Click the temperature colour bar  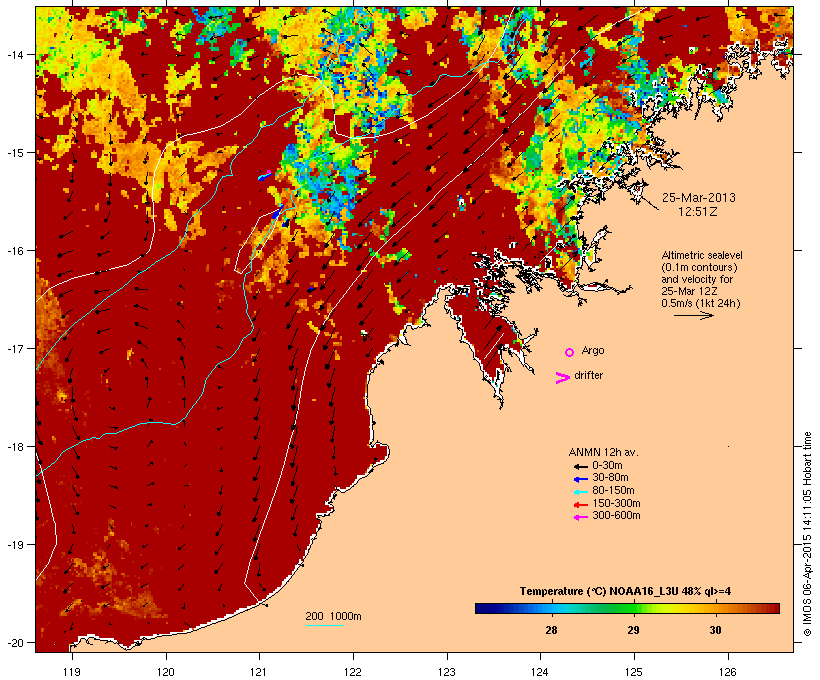coord(628,608)
